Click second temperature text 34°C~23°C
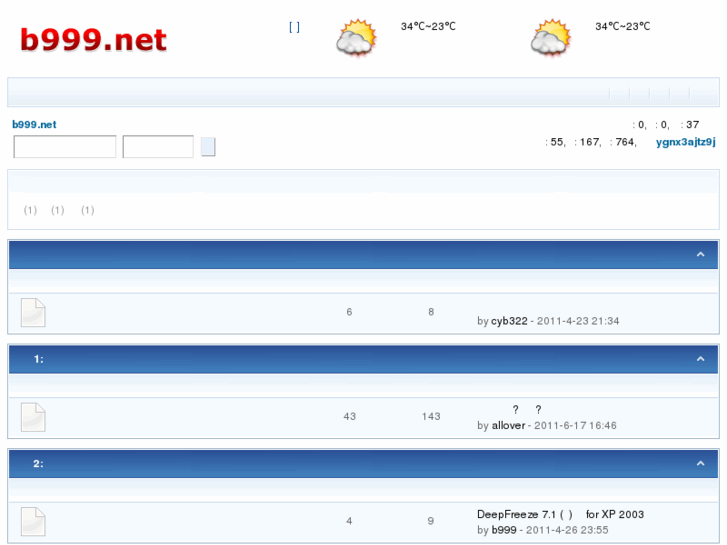The image size is (727, 545). click(623, 26)
